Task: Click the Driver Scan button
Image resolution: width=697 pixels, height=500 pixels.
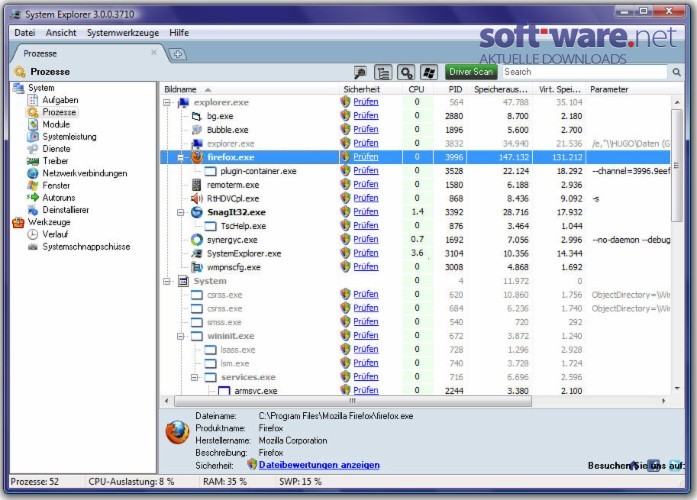Action: (x=471, y=72)
